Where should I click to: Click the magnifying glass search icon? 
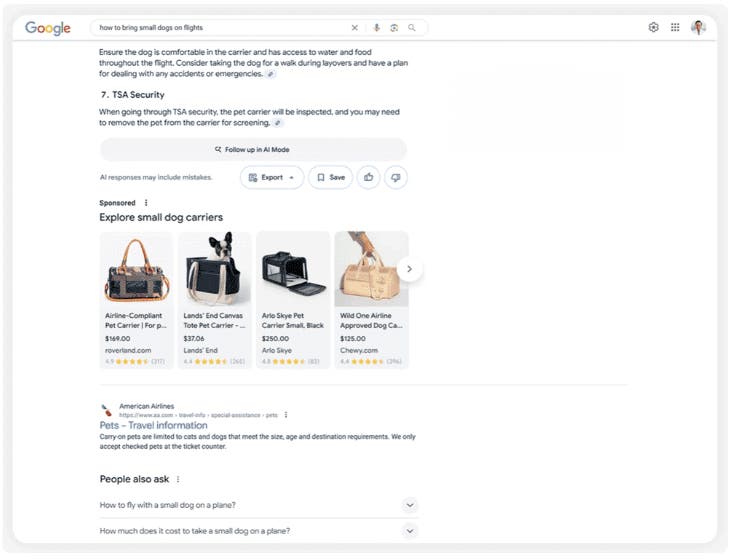[x=412, y=28]
